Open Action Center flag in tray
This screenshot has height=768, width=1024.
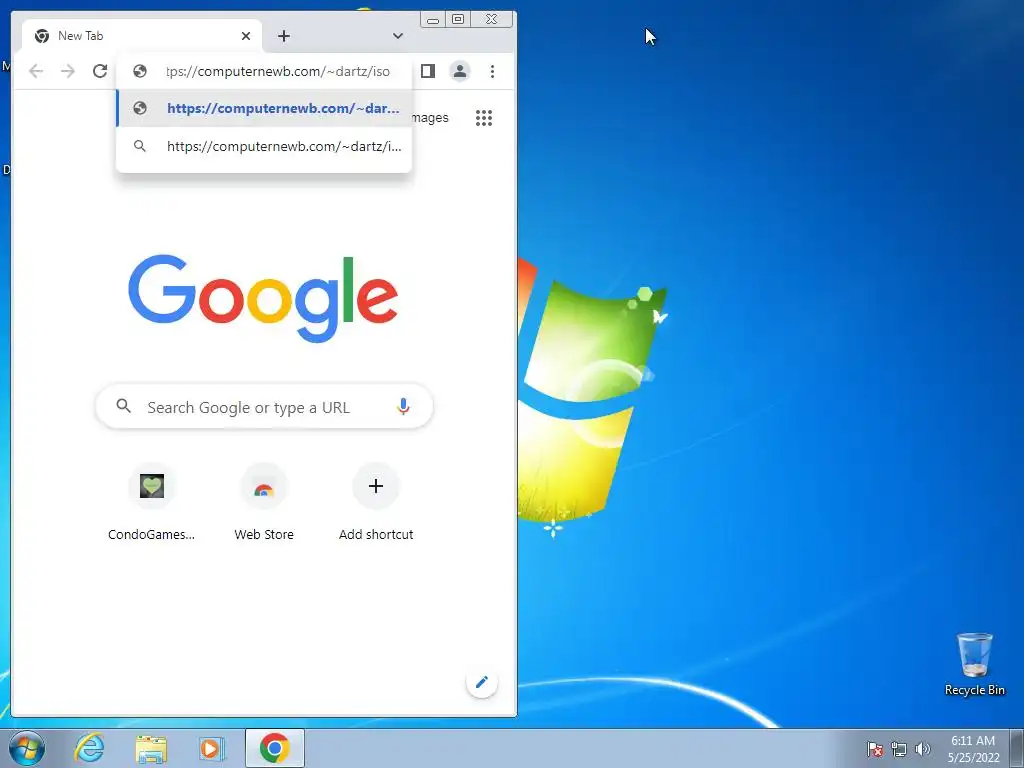tap(875, 749)
